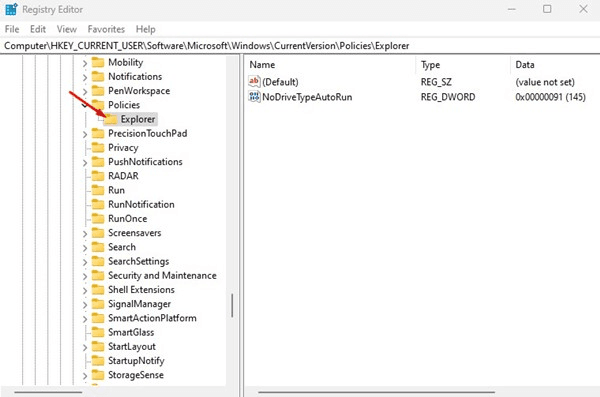
Task: Click the Policies folder icon
Action: [98, 105]
